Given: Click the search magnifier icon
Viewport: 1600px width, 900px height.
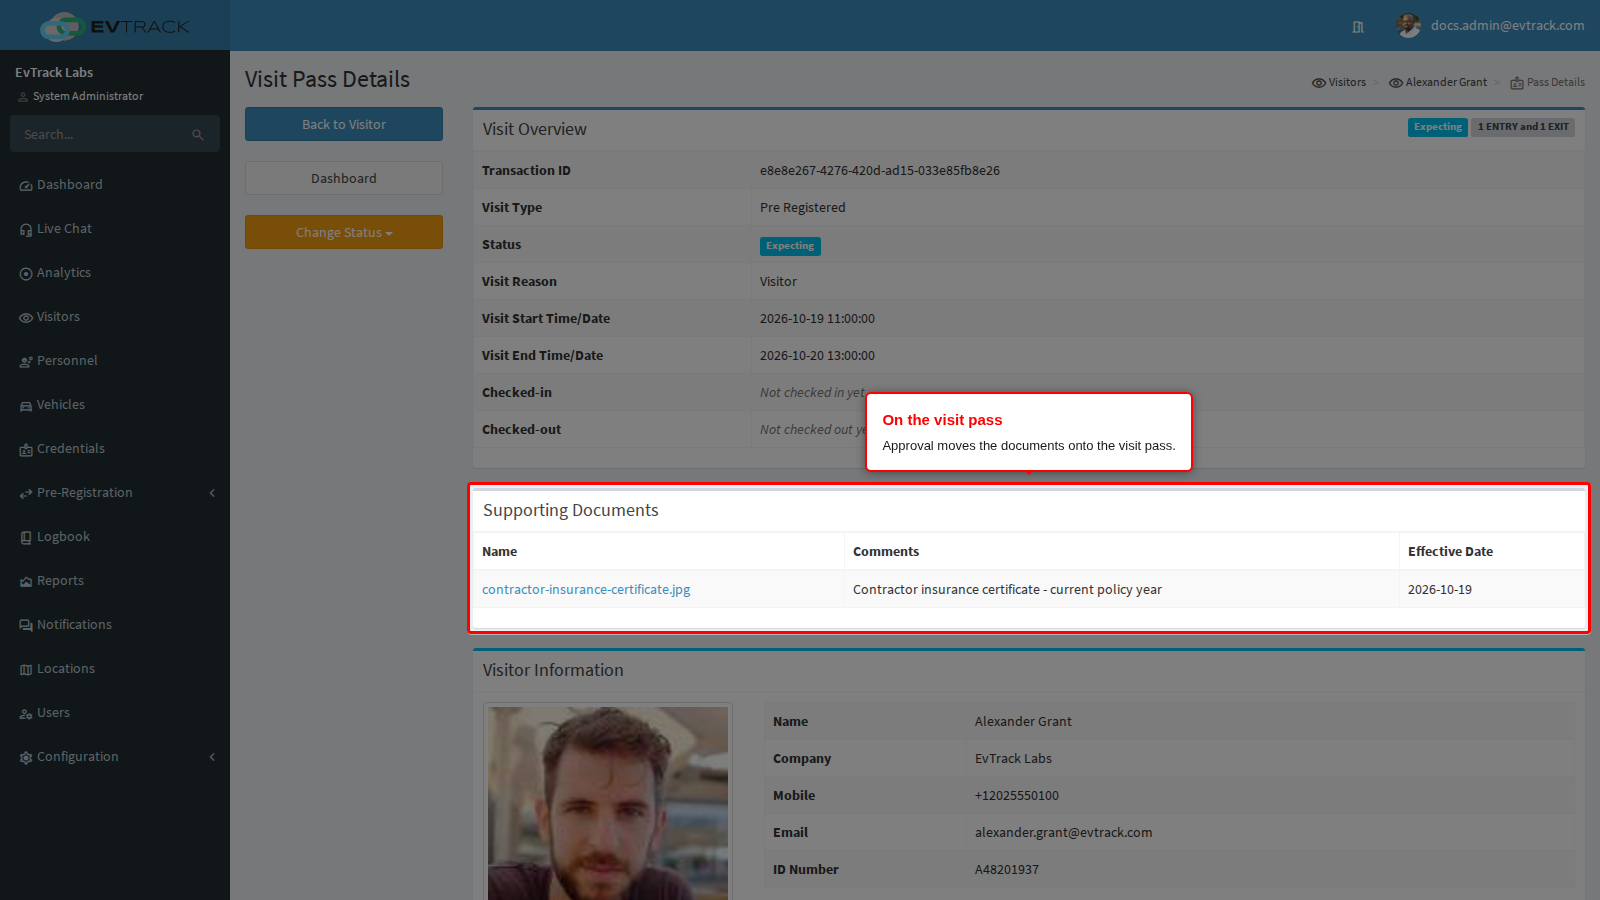Looking at the screenshot, I should tap(198, 135).
